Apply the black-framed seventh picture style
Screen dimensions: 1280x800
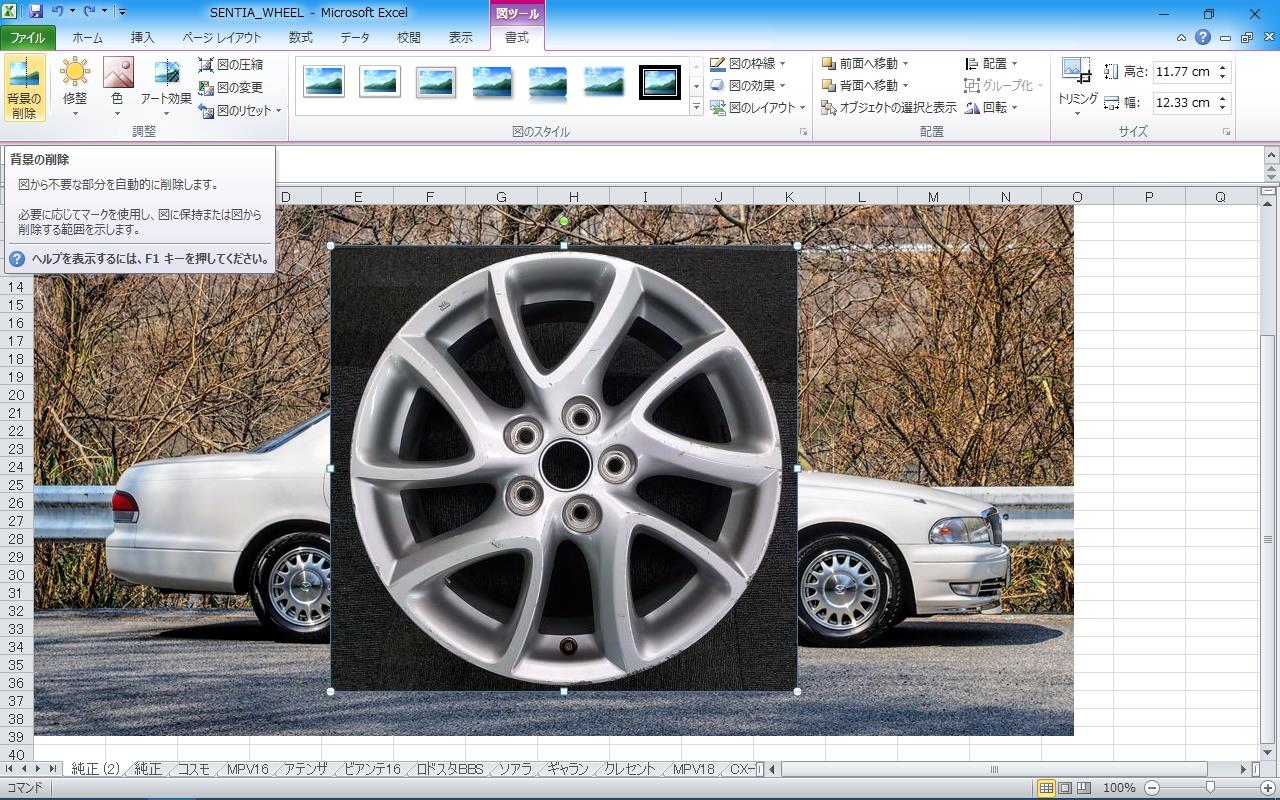click(x=660, y=82)
